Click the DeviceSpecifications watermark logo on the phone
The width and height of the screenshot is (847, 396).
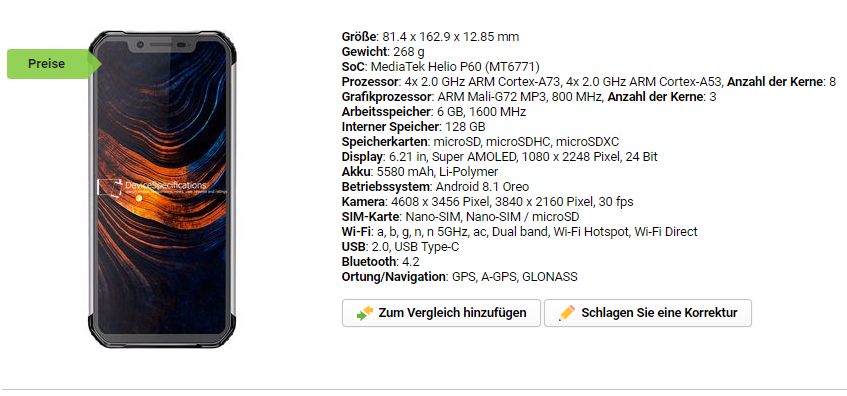pos(151,187)
